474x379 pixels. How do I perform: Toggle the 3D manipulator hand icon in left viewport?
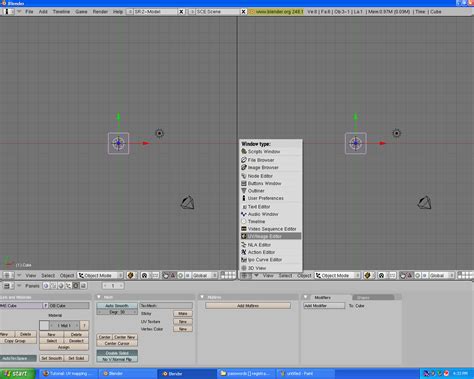tap(165, 275)
